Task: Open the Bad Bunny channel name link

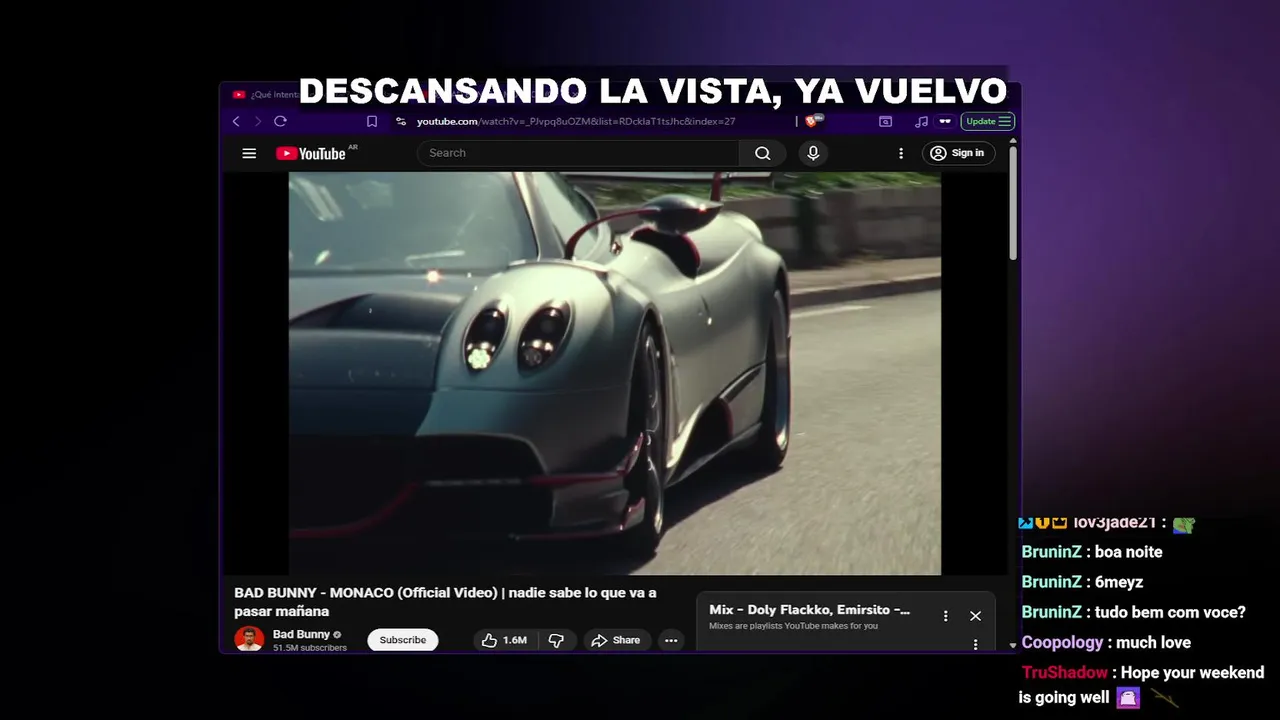Action: point(301,634)
